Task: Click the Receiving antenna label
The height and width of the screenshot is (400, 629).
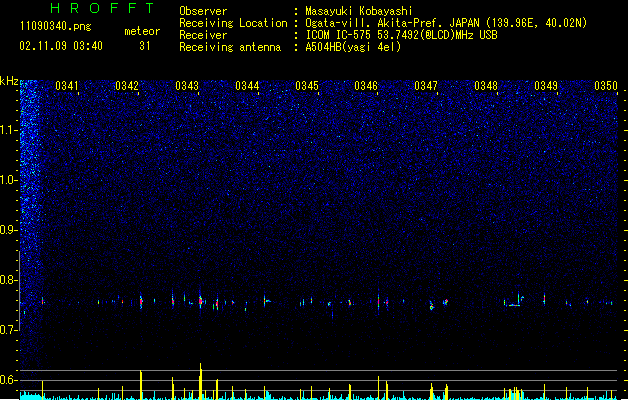Action: (x=230, y=47)
